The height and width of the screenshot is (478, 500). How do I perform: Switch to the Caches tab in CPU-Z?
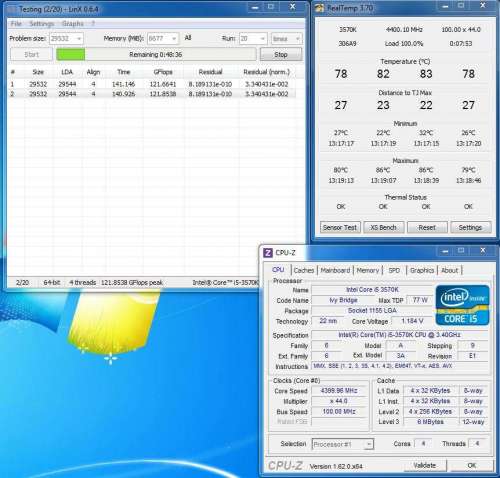click(x=304, y=270)
